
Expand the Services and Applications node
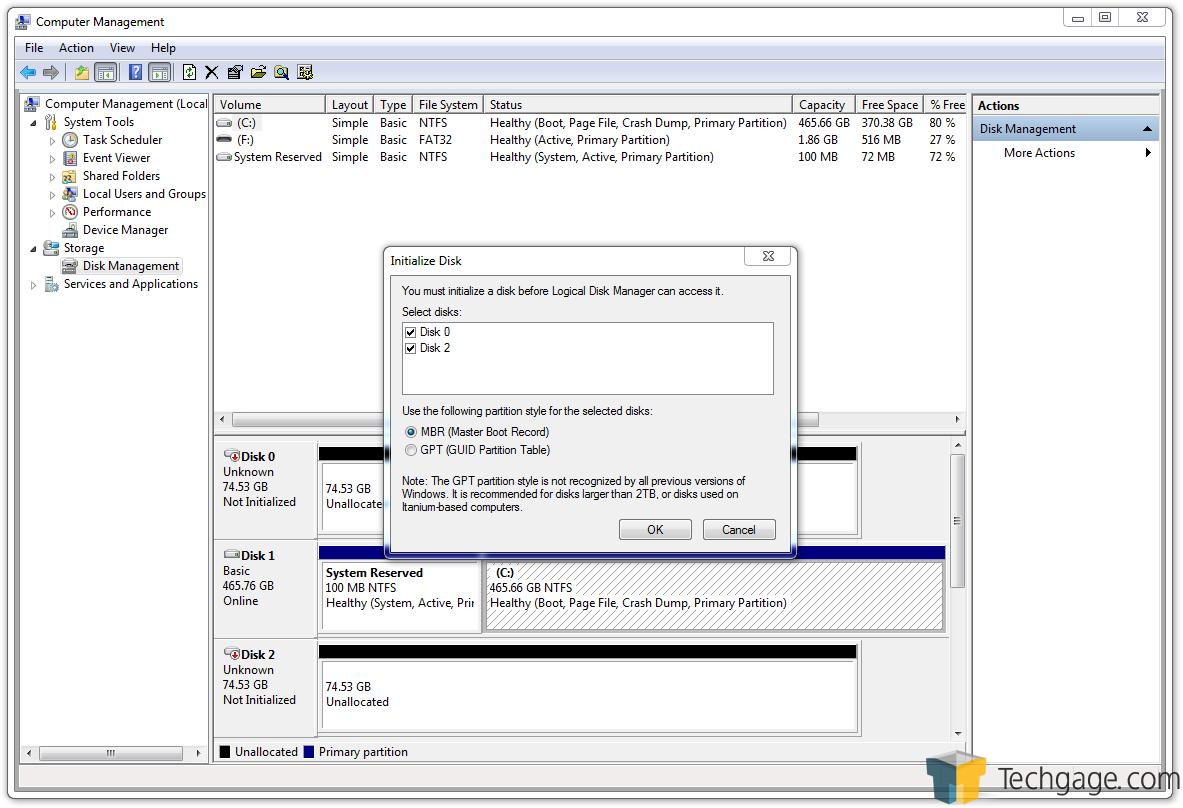click(34, 285)
